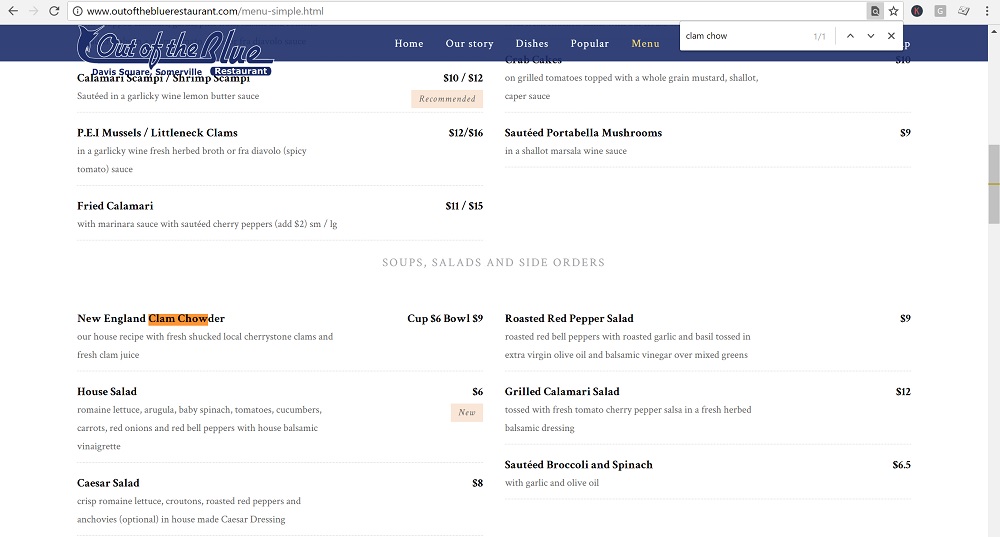
Task: Click the browser back arrow
Action: [x=13, y=11]
